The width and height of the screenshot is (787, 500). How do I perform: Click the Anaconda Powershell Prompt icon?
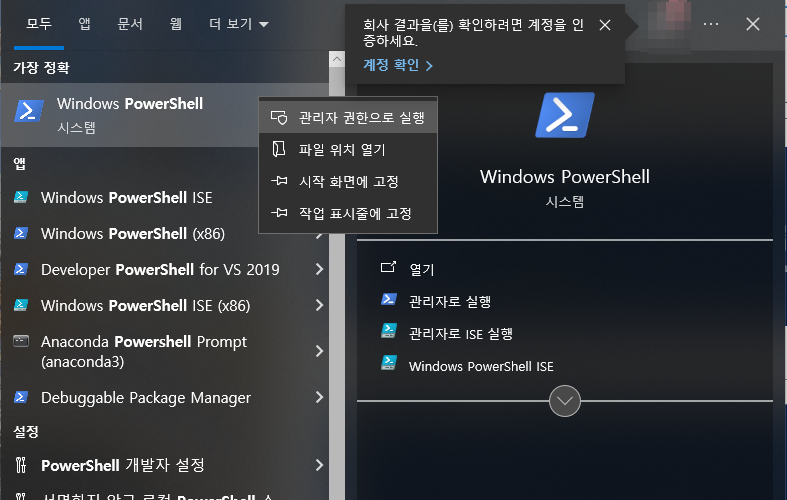pos(21,341)
